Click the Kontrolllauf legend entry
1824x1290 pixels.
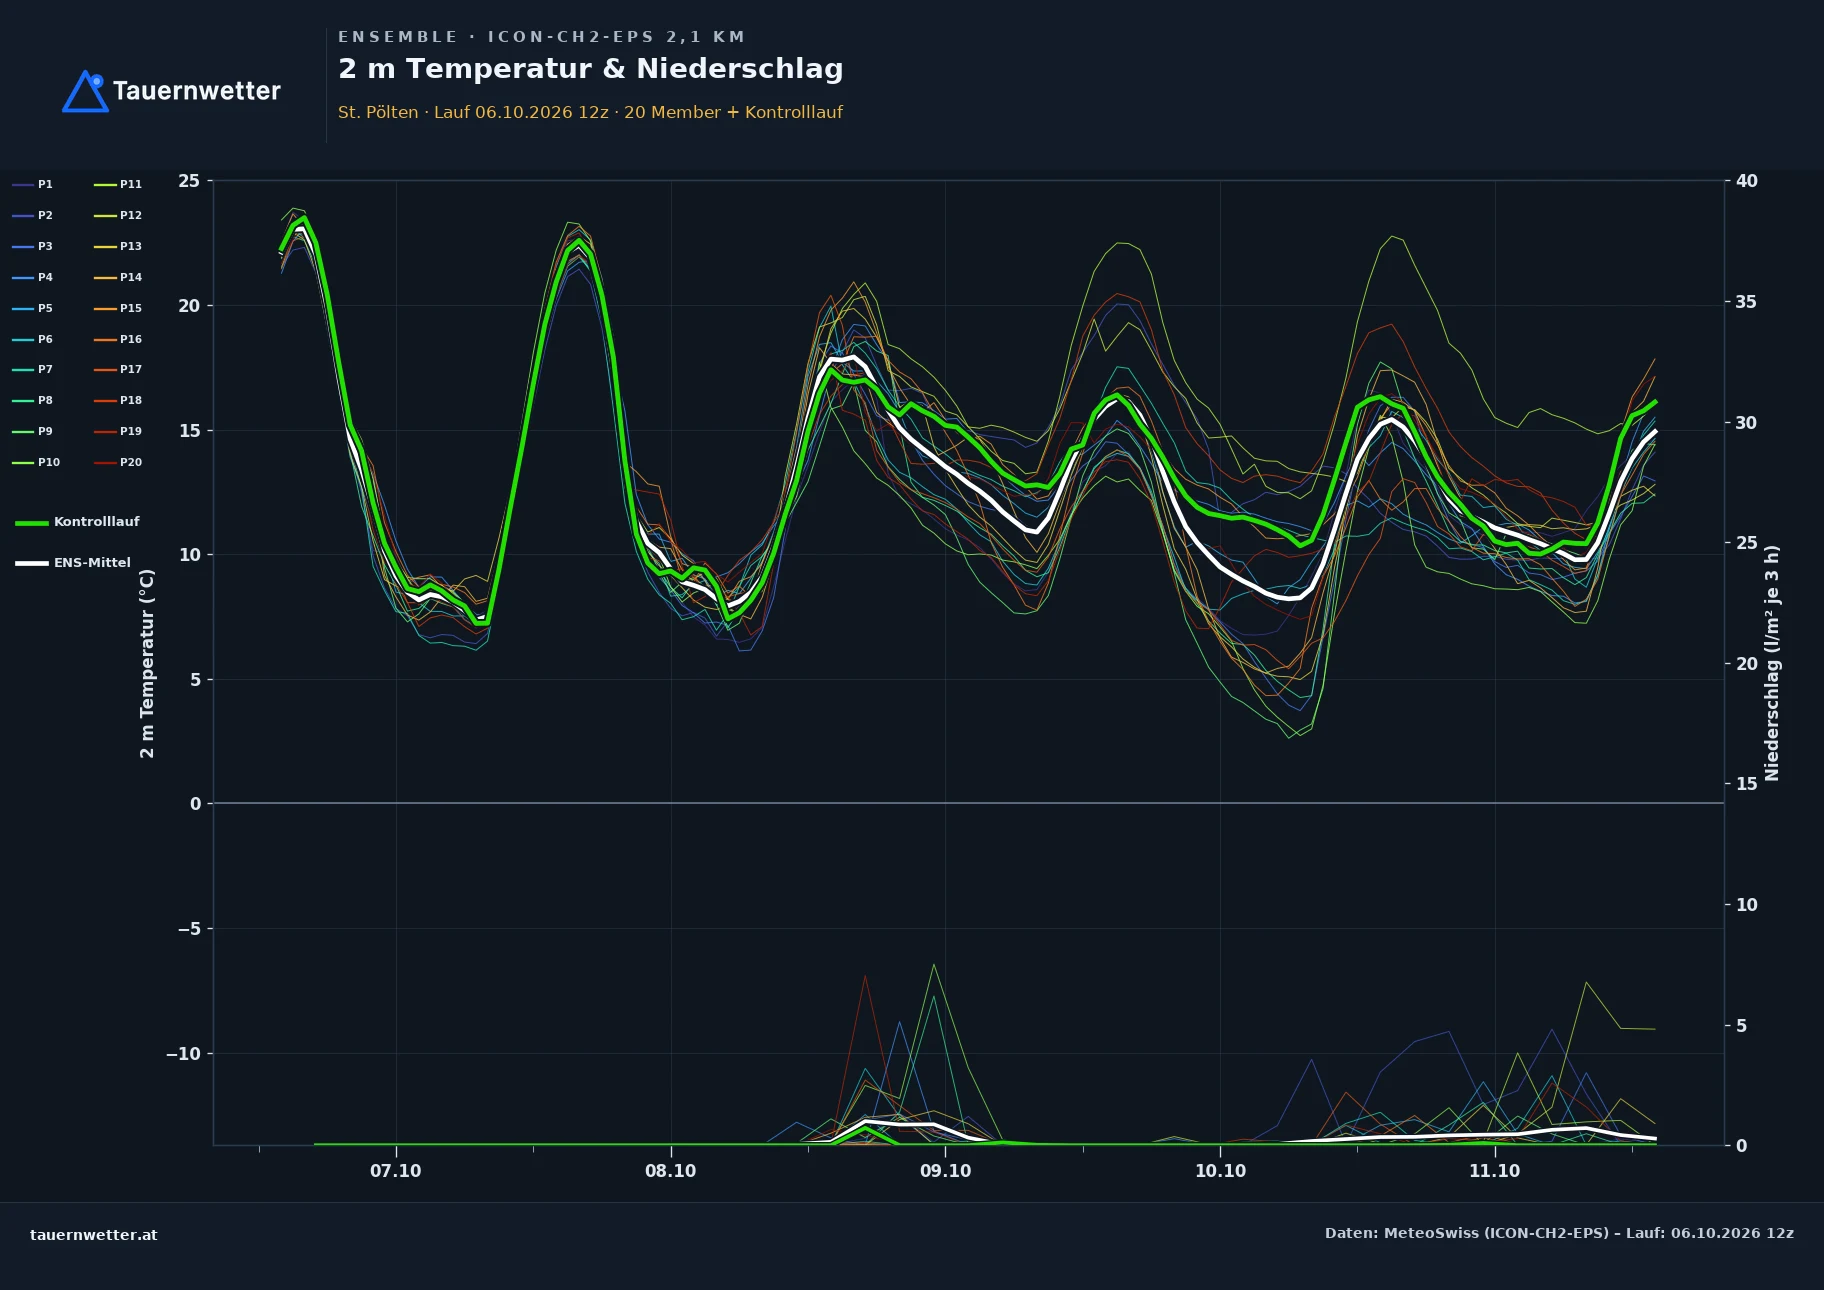[x=78, y=522]
